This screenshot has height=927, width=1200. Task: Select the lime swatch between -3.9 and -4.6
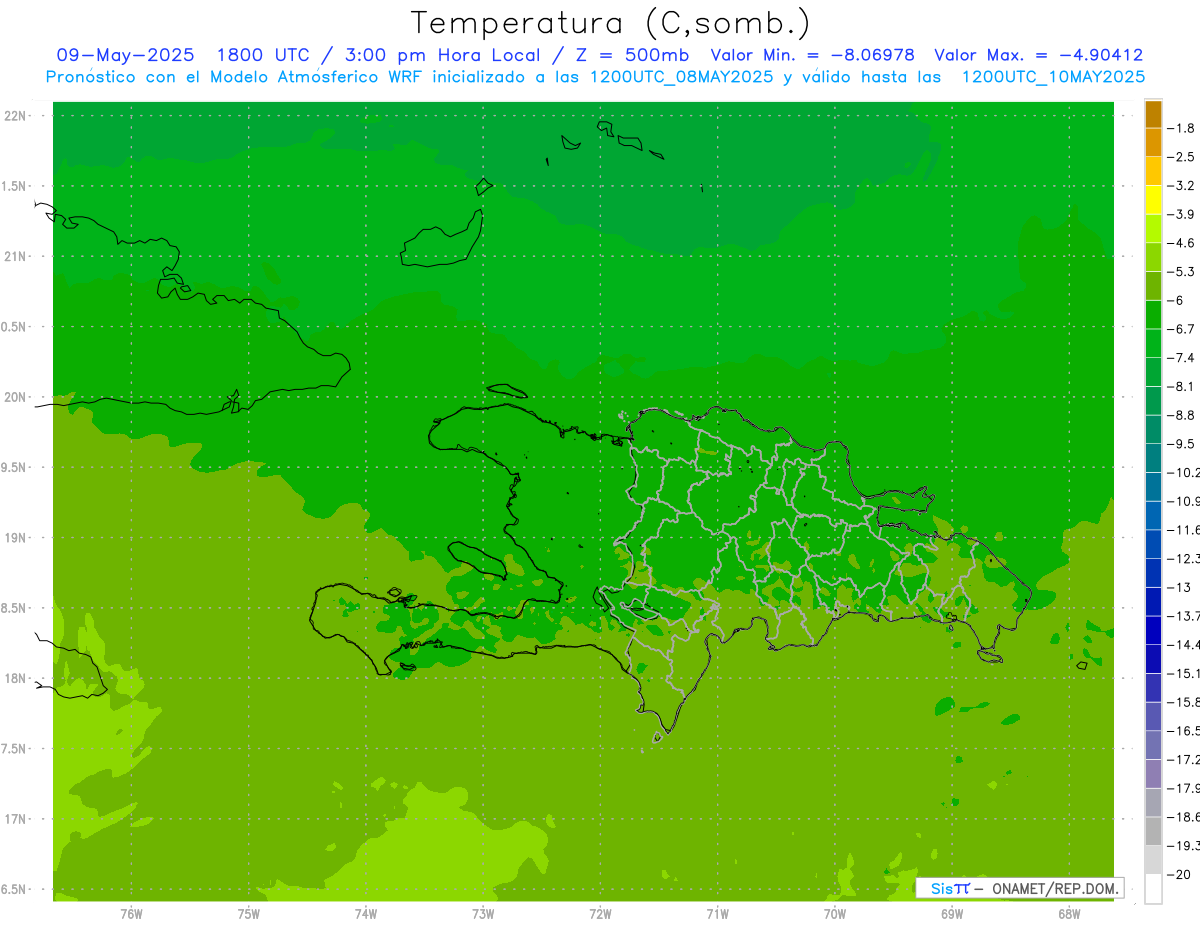1153,228
